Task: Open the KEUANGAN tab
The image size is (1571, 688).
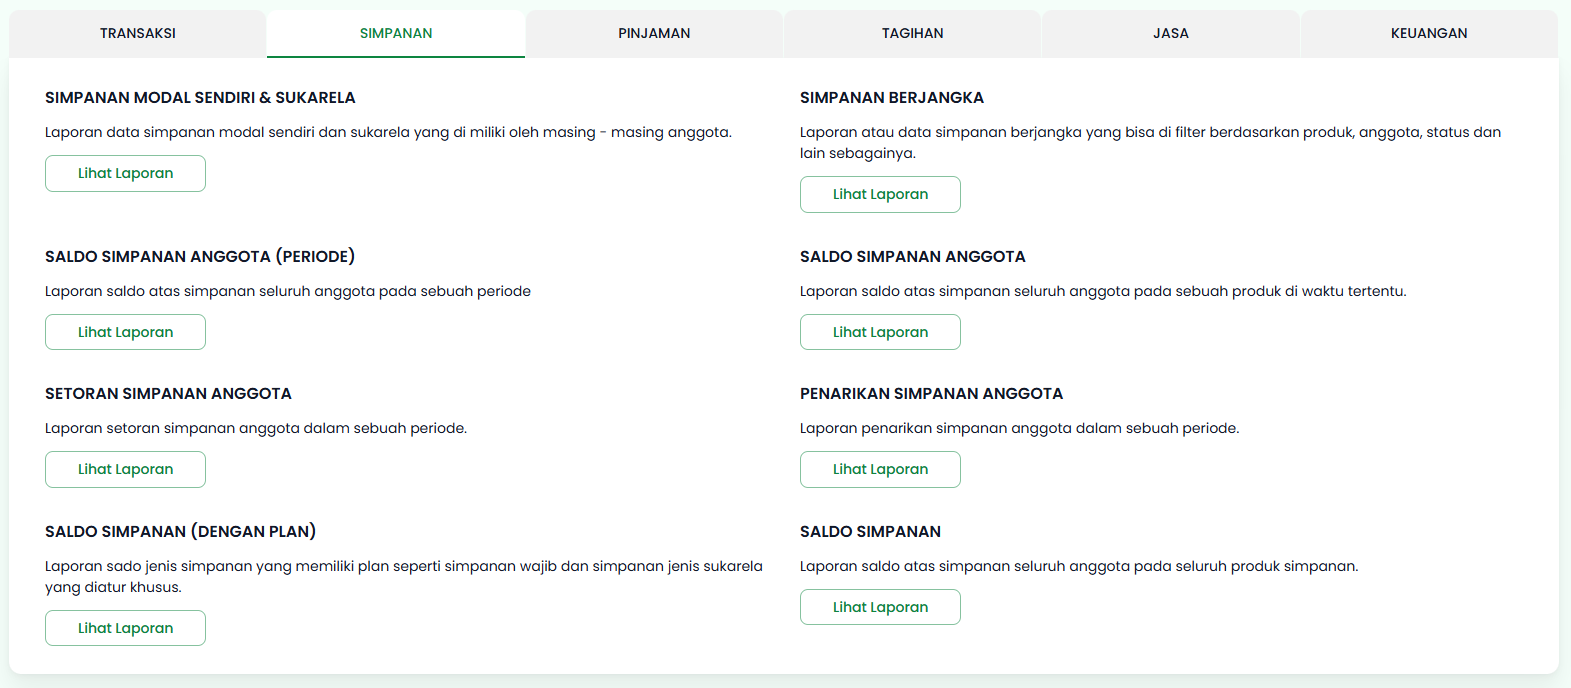Action: pyautogui.click(x=1428, y=33)
